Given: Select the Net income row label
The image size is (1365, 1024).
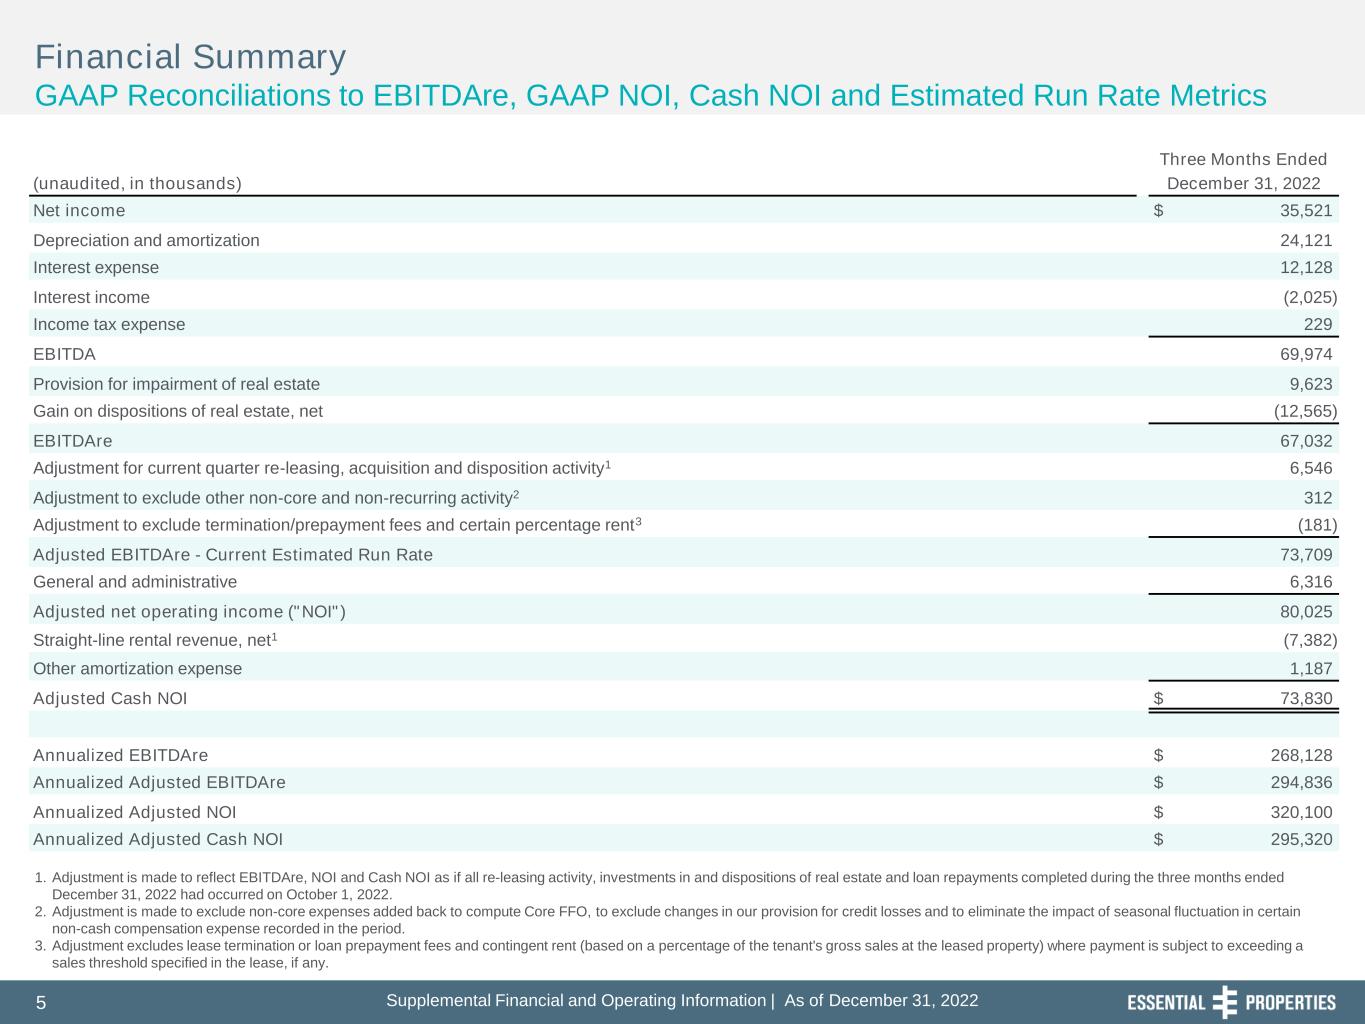Looking at the screenshot, I should click(79, 210).
